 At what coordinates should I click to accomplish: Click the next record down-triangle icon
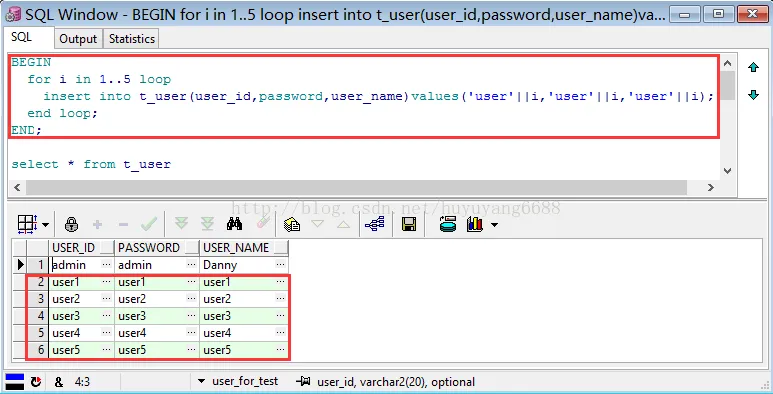point(317,224)
